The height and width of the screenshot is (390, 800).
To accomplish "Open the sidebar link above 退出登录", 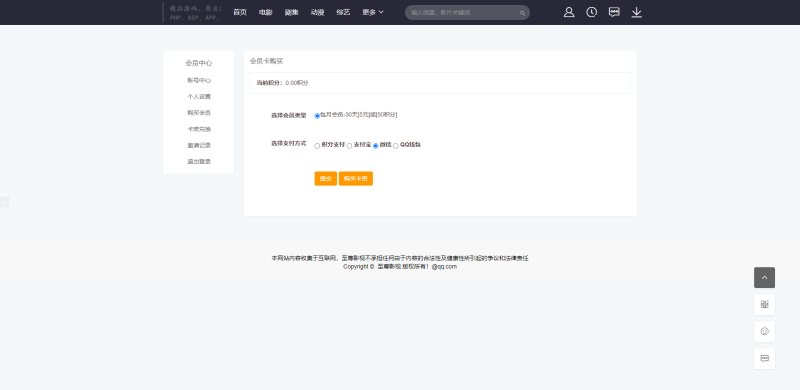I will (x=198, y=145).
